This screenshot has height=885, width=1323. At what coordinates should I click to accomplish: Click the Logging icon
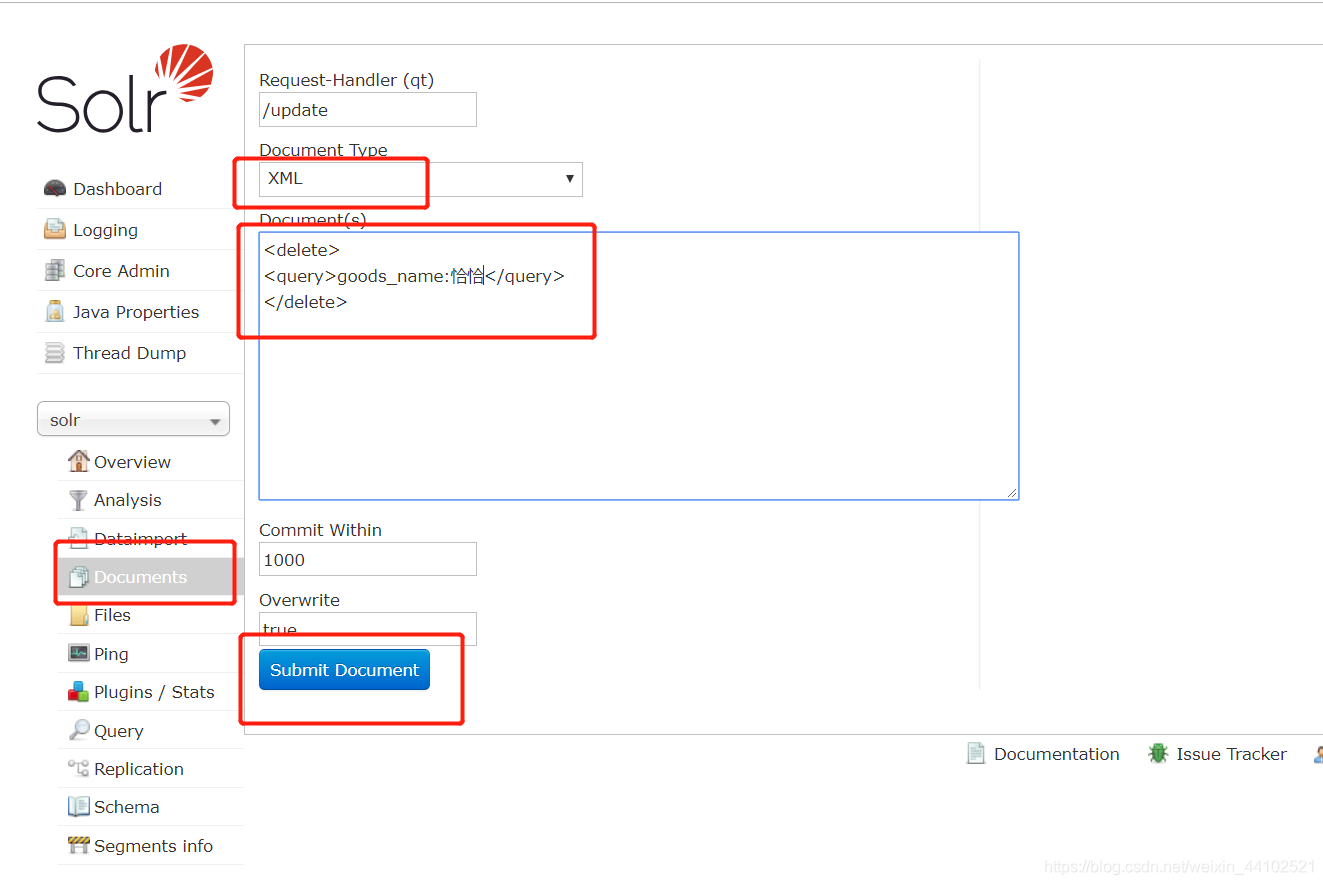(x=55, y=229)
